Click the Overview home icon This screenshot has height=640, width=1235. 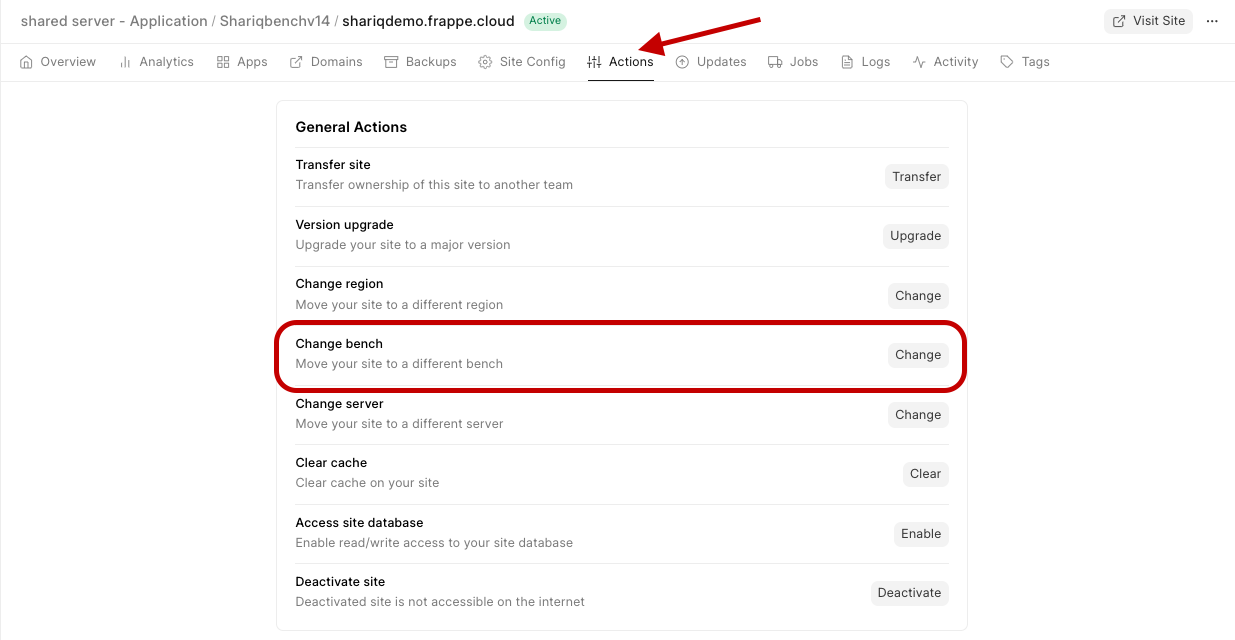(x=26, y=62)
